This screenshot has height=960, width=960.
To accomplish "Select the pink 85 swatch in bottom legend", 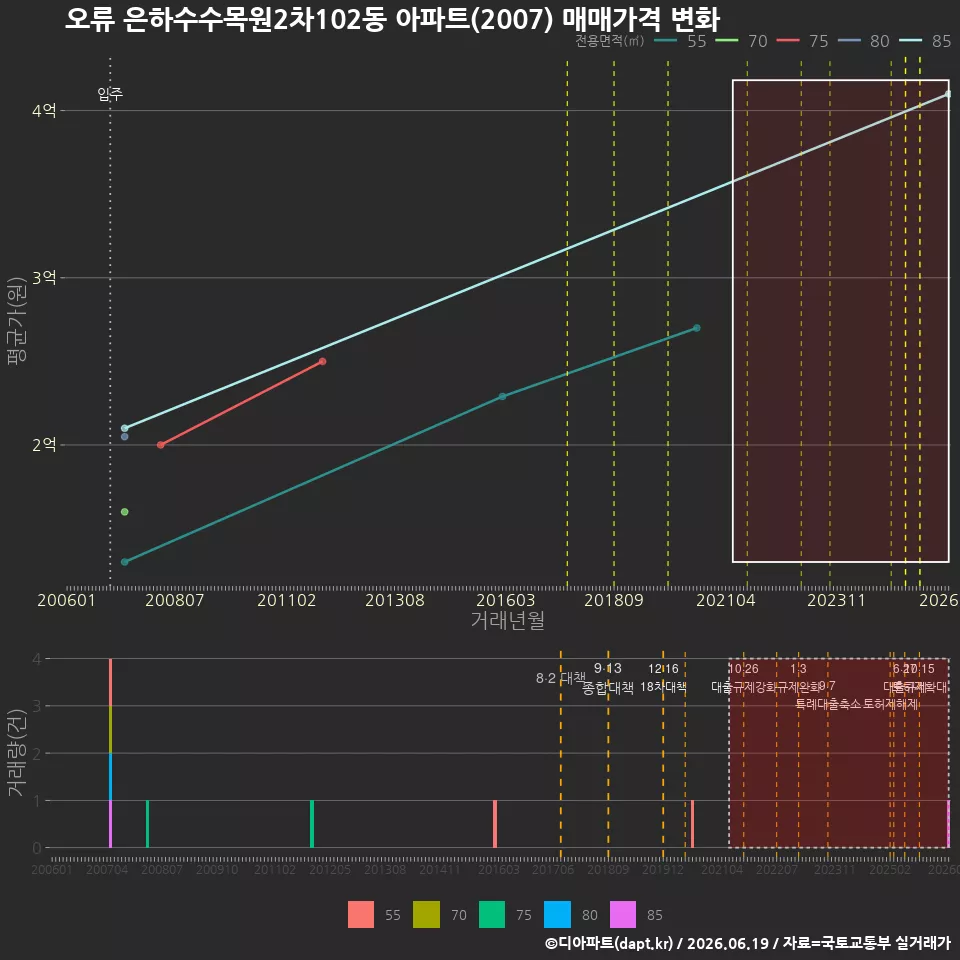I will [x=623, y=915].
